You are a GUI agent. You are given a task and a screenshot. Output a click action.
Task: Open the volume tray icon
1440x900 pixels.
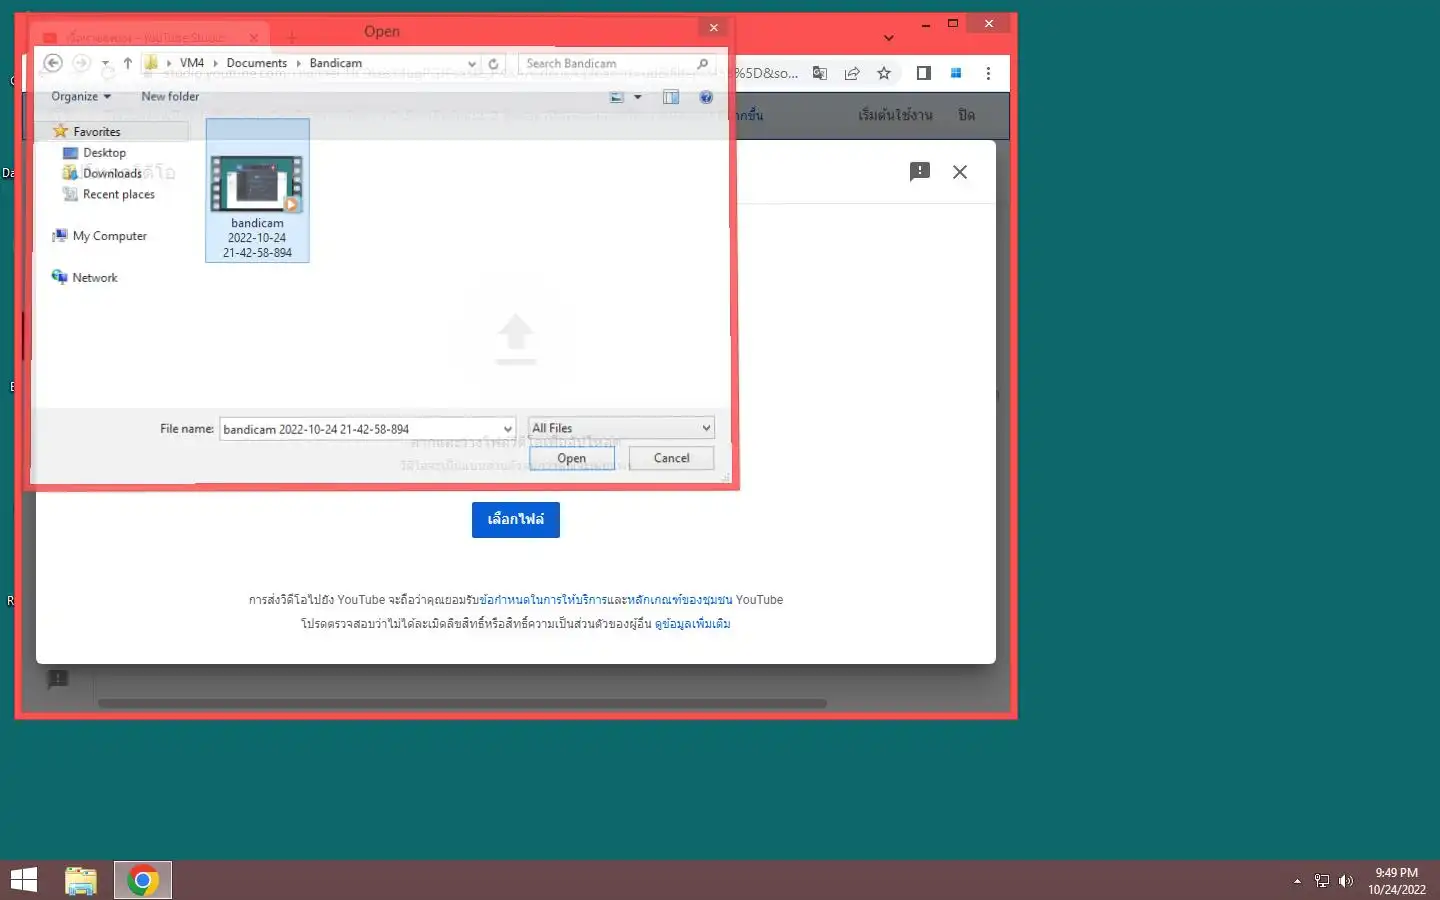tap(1346, 881)
